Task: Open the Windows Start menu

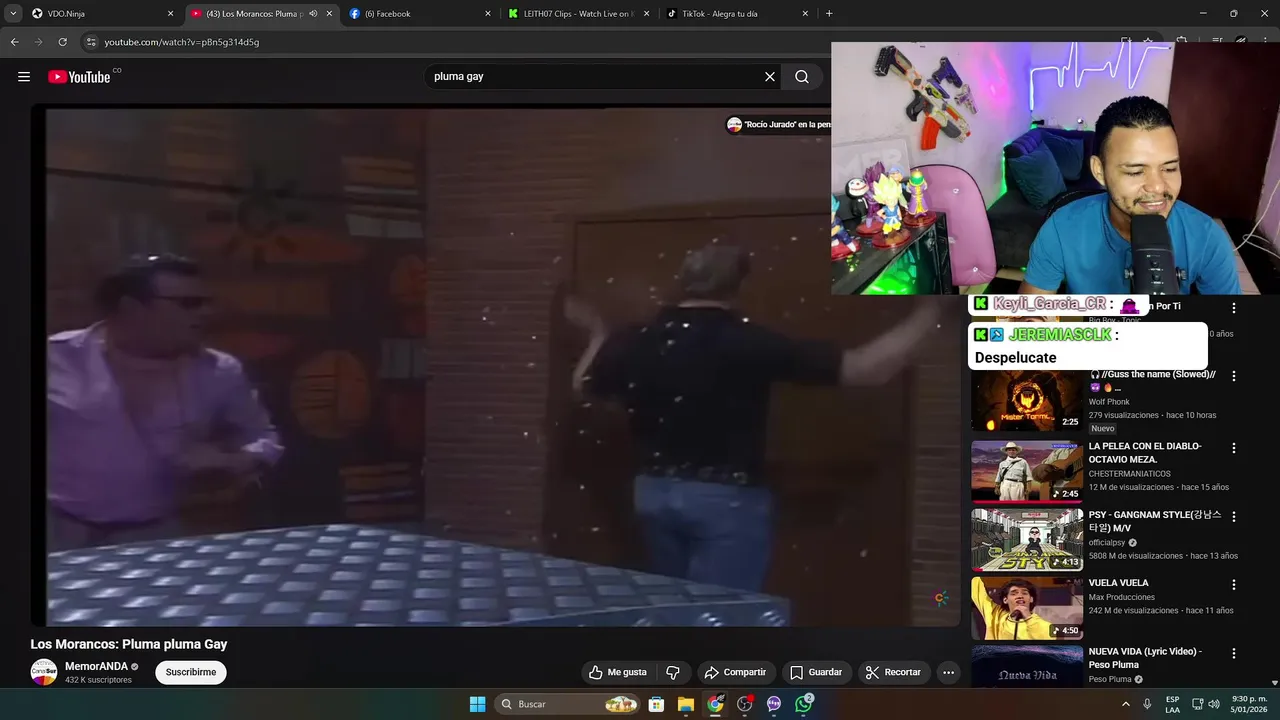Action: pyautogui.click(x=478, y=704)
